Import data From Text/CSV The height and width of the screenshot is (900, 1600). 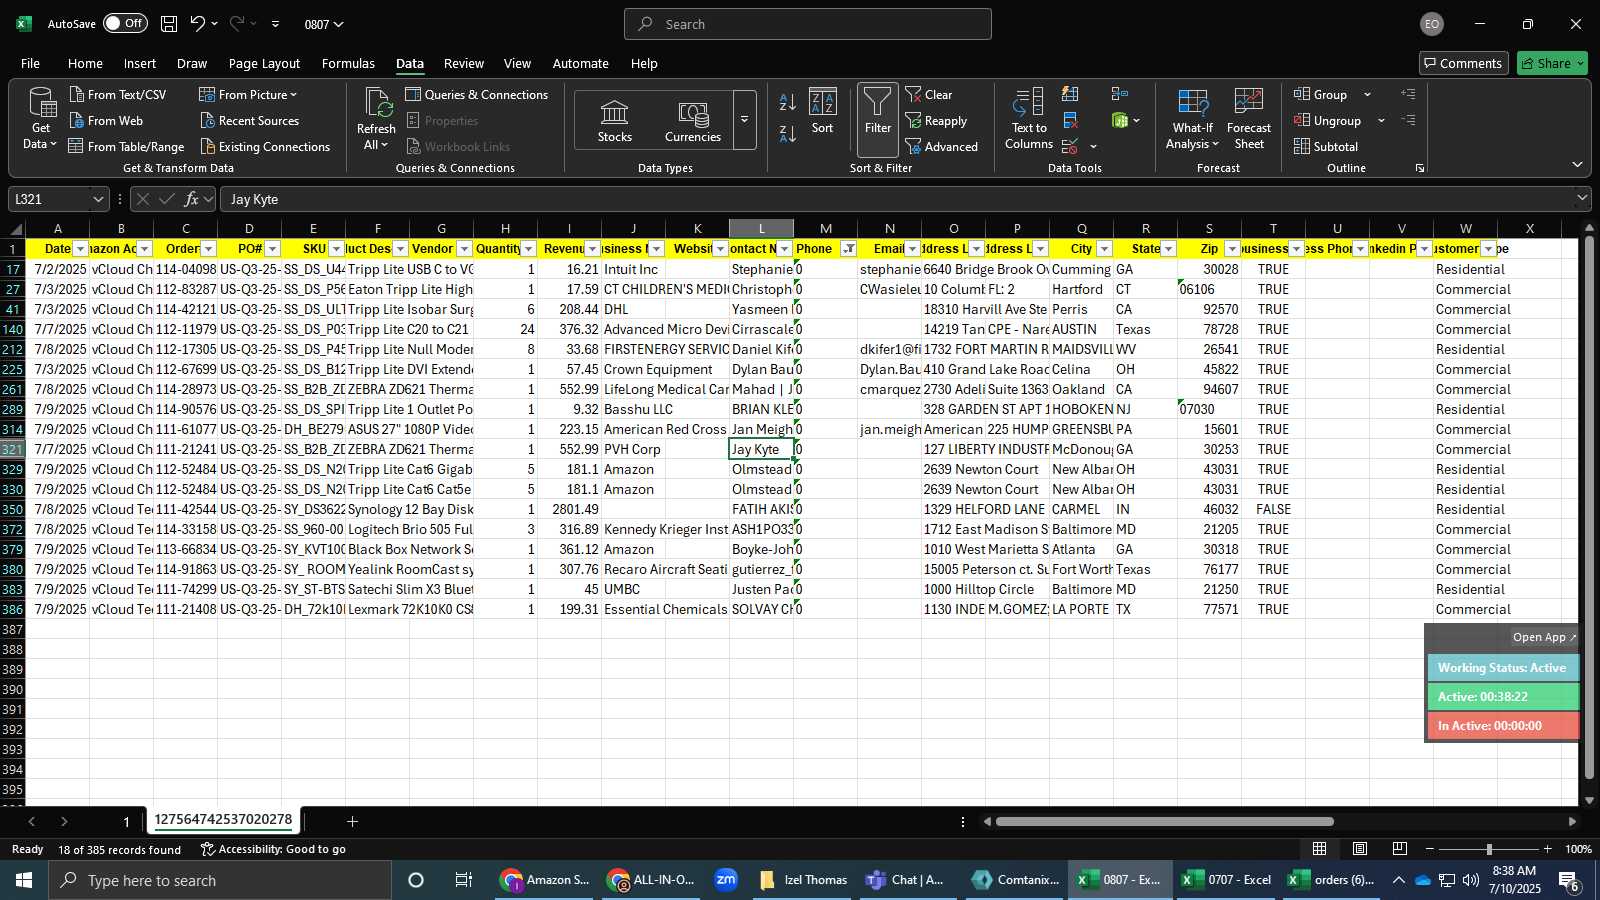[x=118, y=94]
